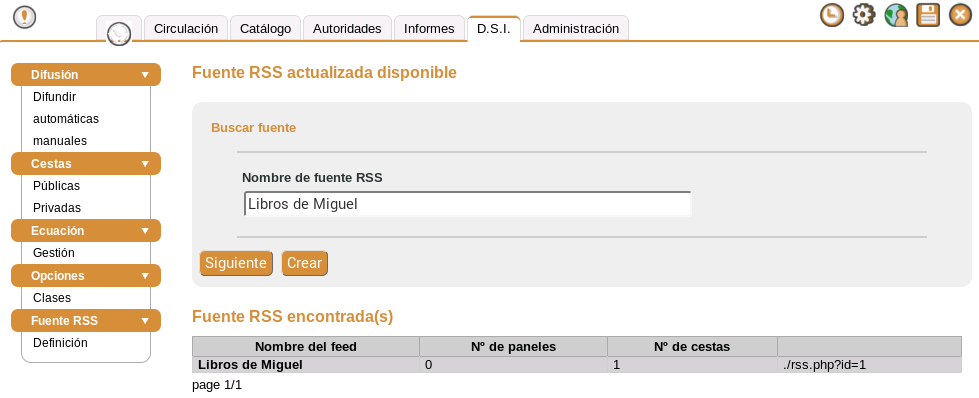Click the floppy disk save icon

[x=928, y=14]
